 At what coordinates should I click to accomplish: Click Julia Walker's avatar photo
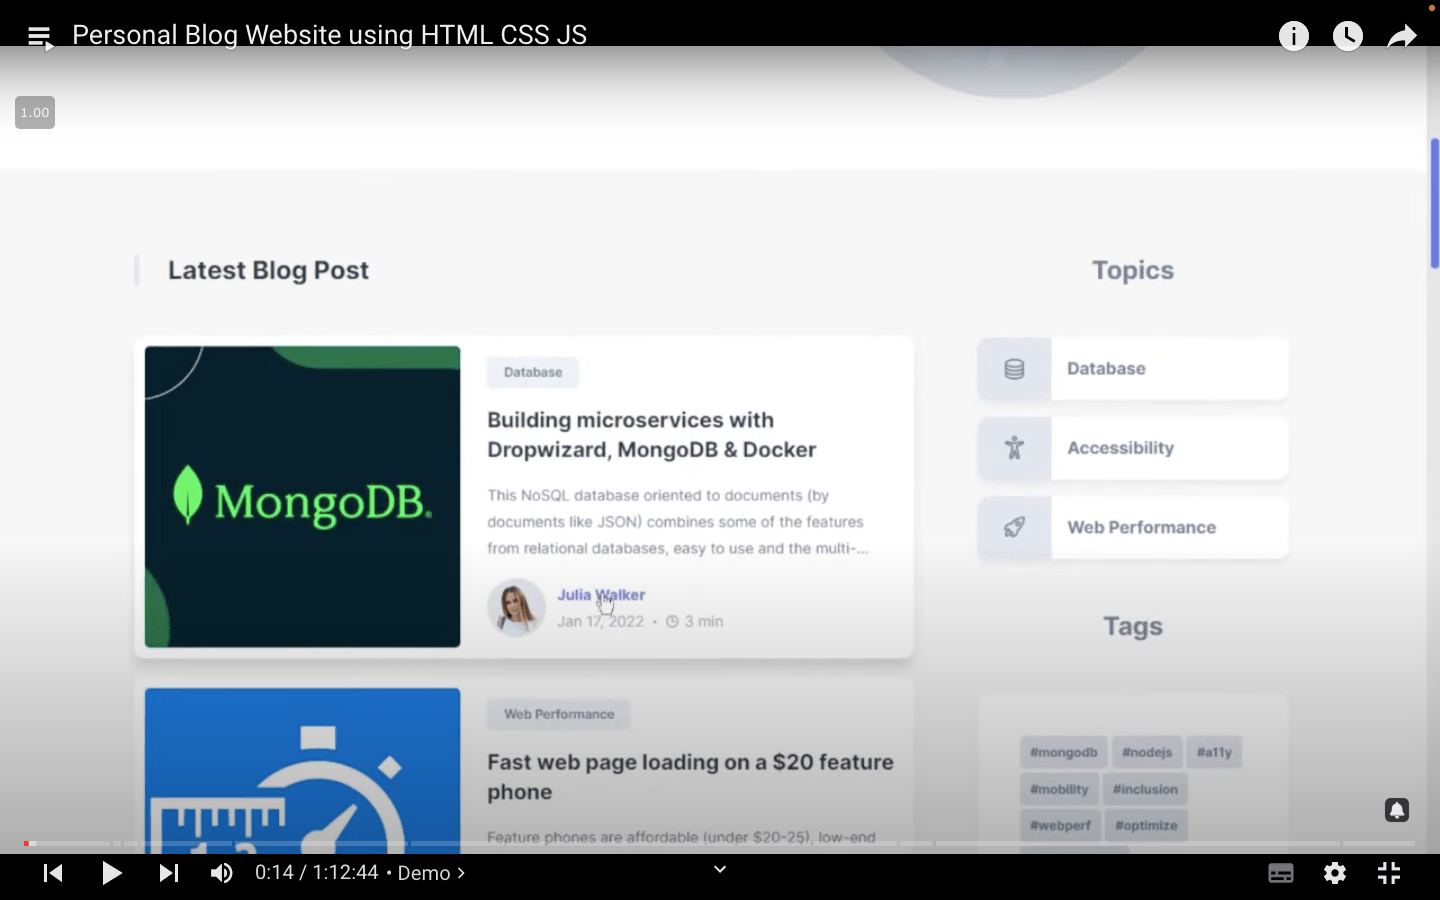click(x=516, y=608)
